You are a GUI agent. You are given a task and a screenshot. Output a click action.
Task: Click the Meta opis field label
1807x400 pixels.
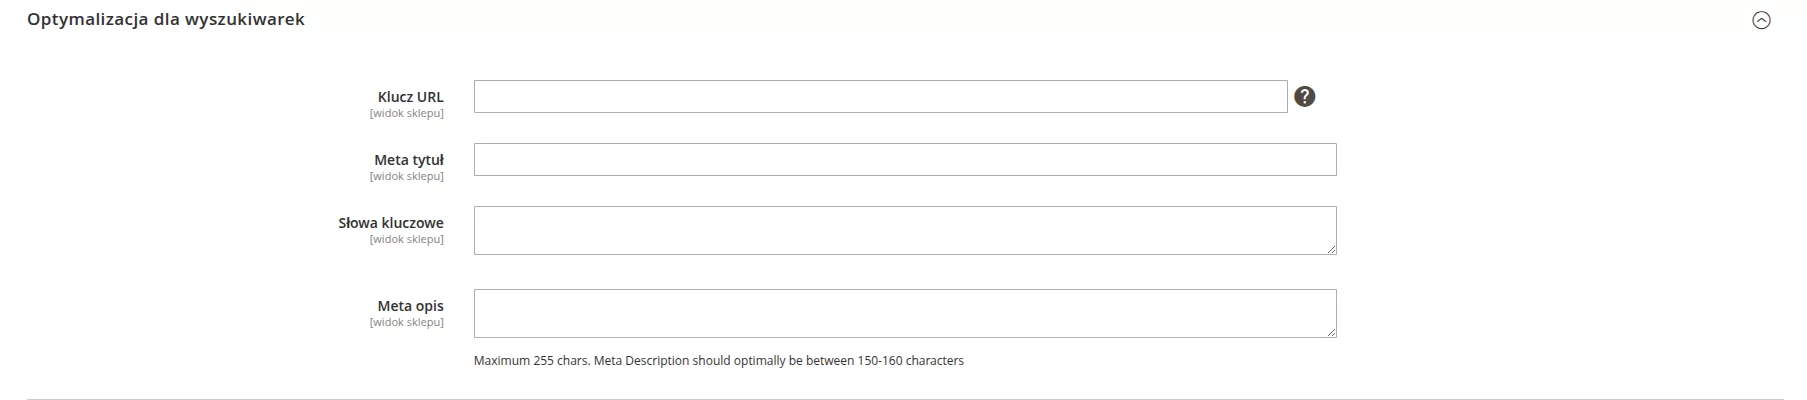[x=410, y=306]
